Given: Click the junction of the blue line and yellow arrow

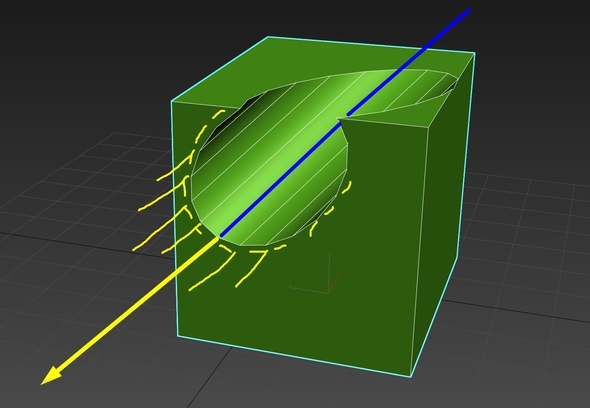Looking at the screenshot, I should pos(219,236).
